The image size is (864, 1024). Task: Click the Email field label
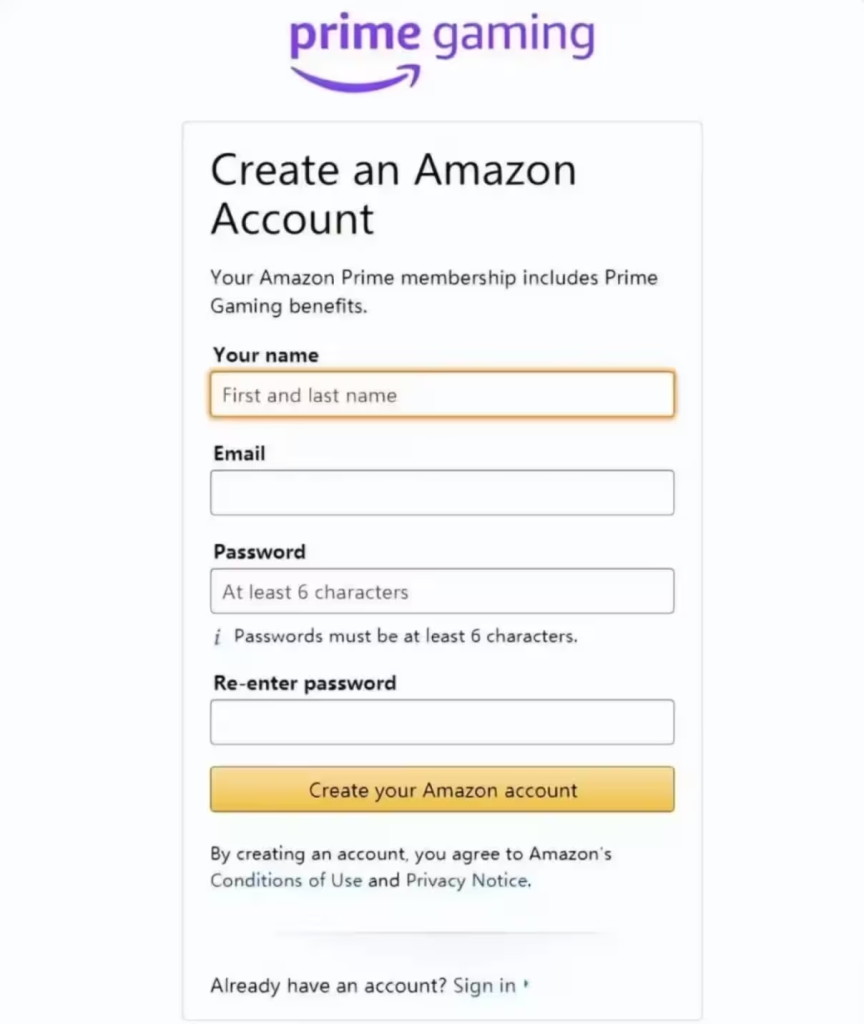point(239,453)
